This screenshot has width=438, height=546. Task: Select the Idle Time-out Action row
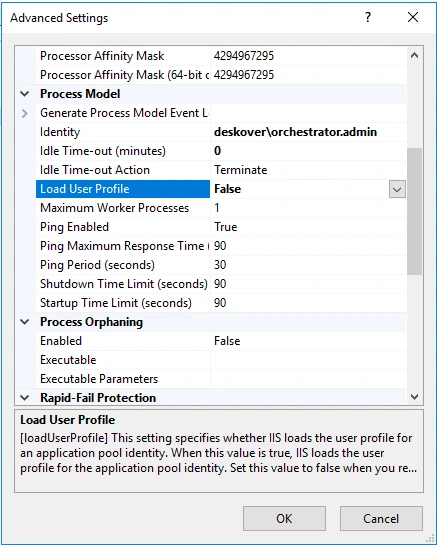[x=221, y=170]
